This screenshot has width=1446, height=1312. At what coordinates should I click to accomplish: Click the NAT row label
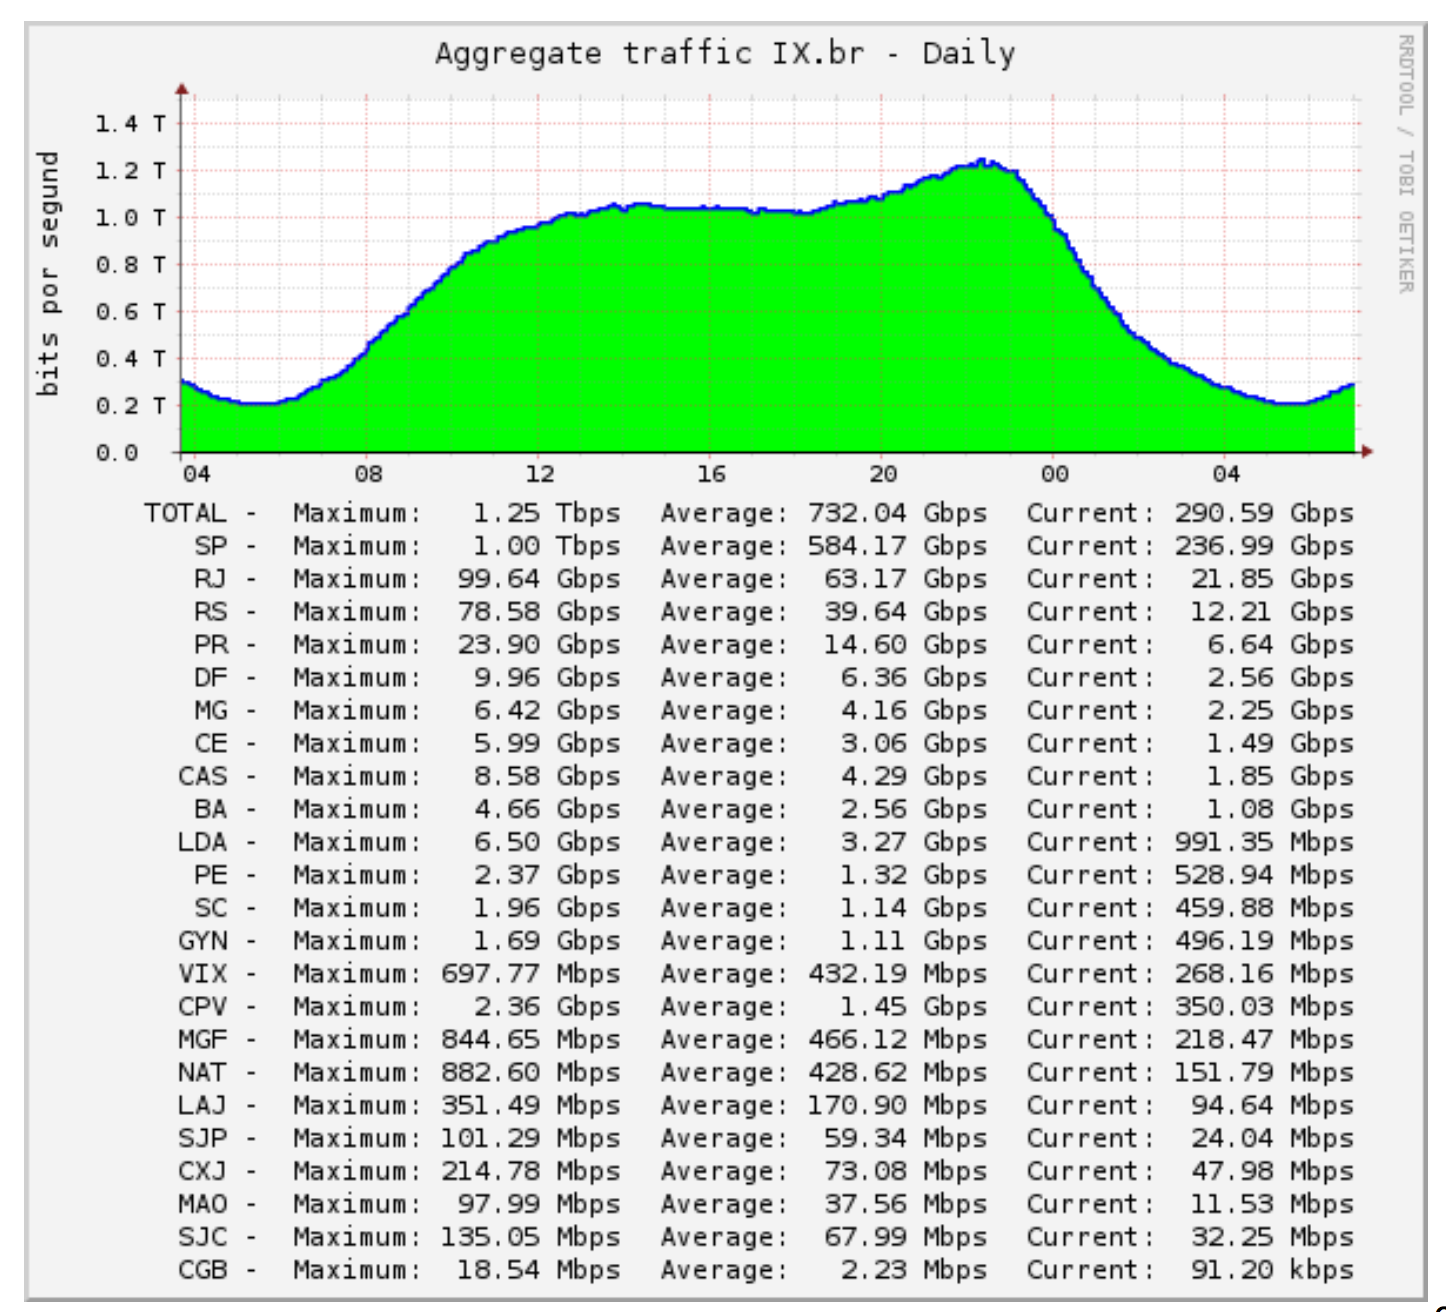pos(202,1073)
